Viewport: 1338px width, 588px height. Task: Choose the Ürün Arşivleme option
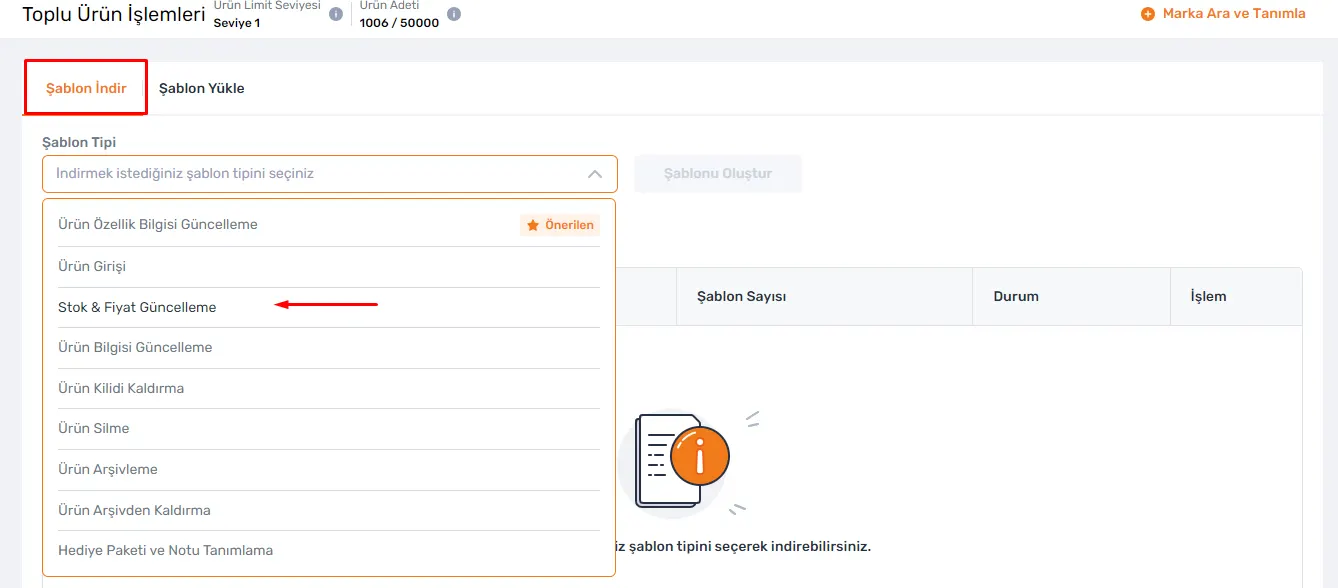[x=329, y=469]
